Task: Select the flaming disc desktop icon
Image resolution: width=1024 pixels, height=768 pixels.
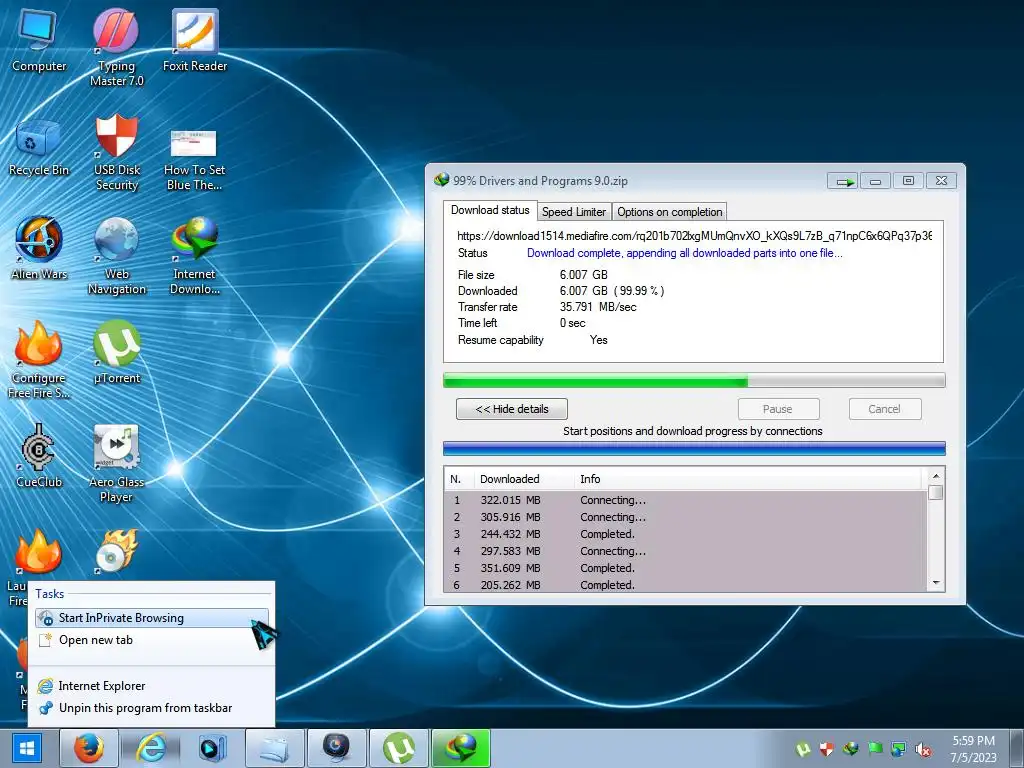Action: tap(116, 551)
